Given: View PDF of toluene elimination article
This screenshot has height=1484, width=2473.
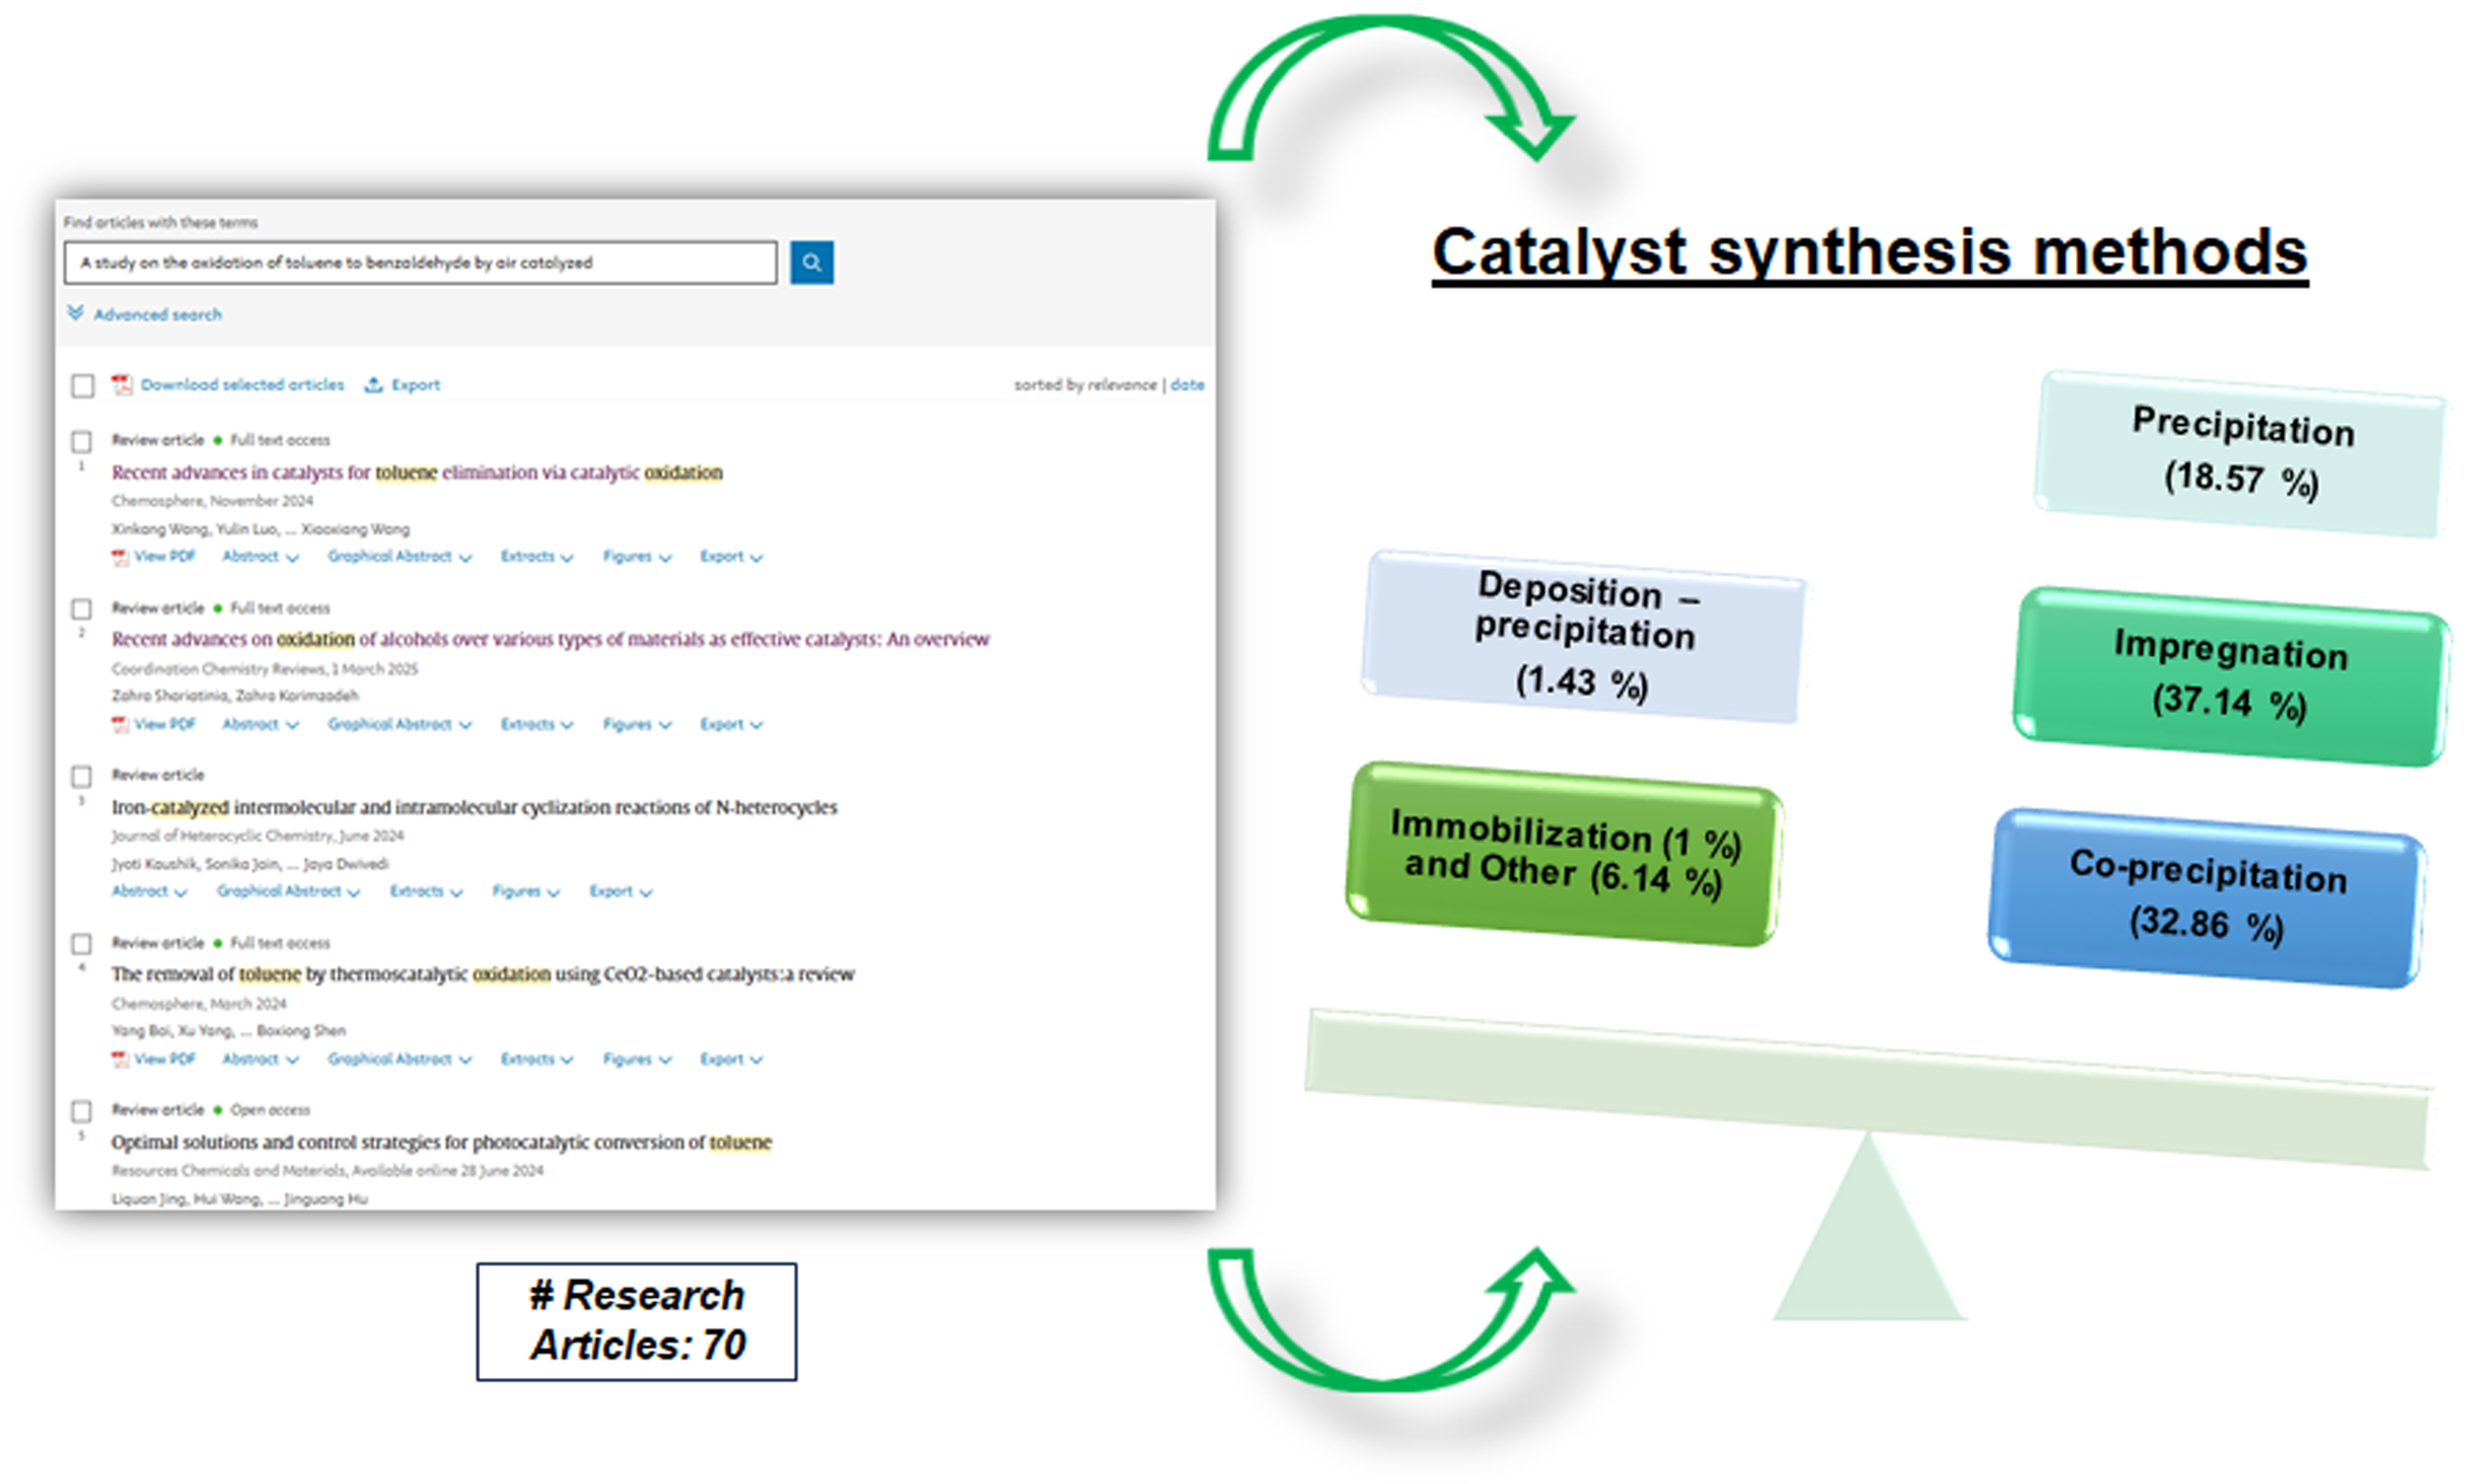Looking at the screenshot, I should (x=165, y=557).
